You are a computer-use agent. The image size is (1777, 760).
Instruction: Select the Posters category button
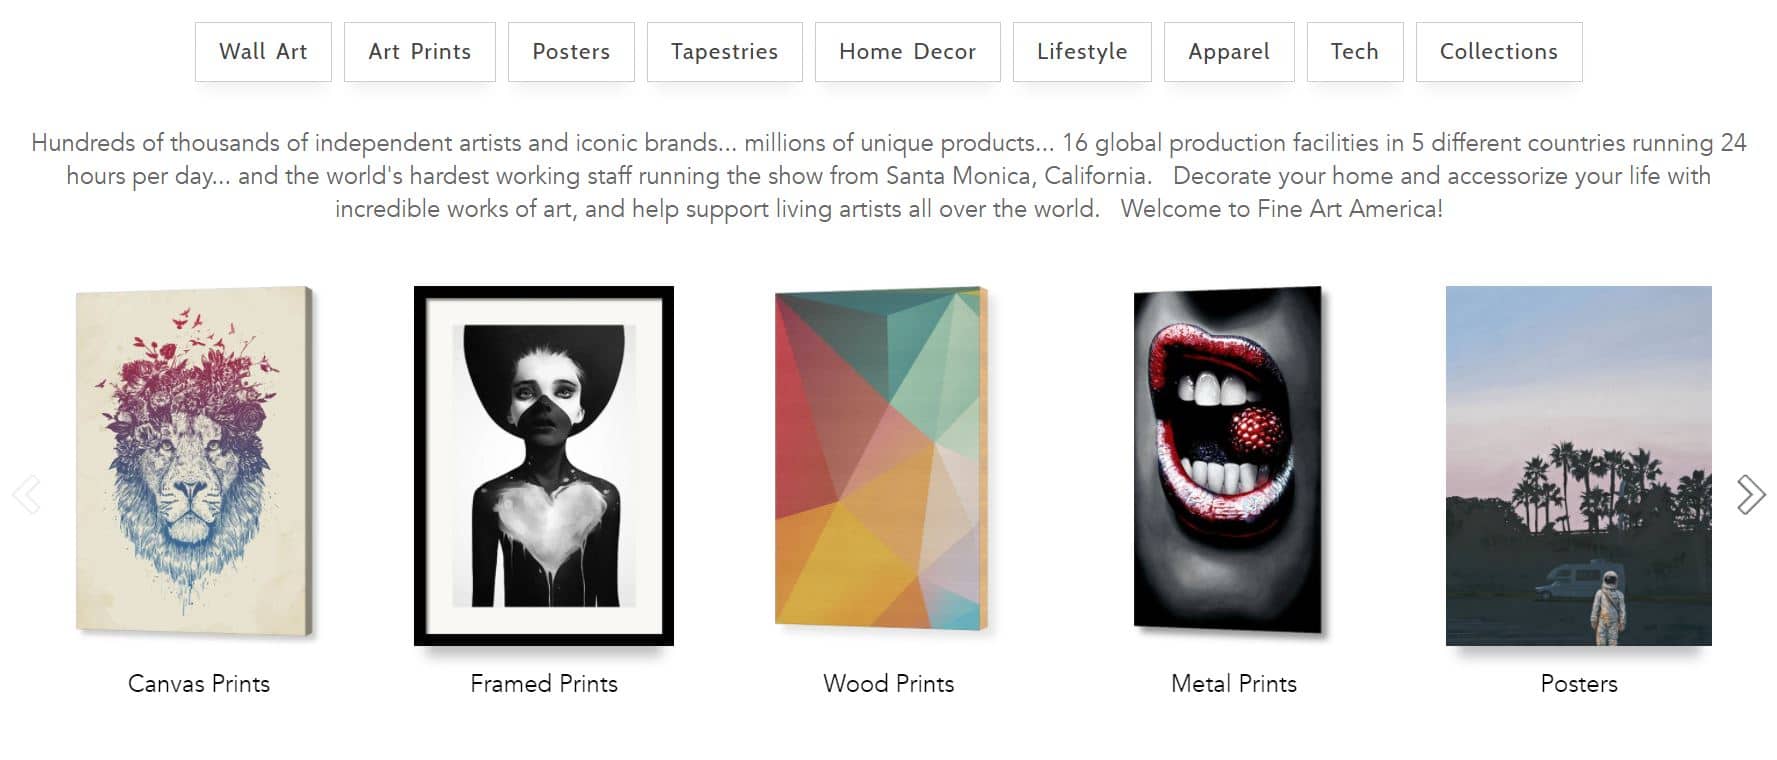[571, 52]
